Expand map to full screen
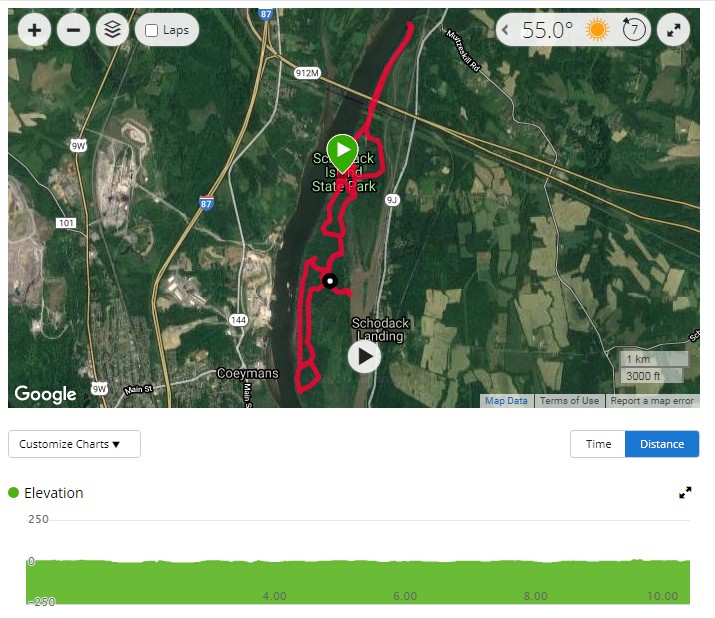The image size is (715, 618). pos(674,30)
